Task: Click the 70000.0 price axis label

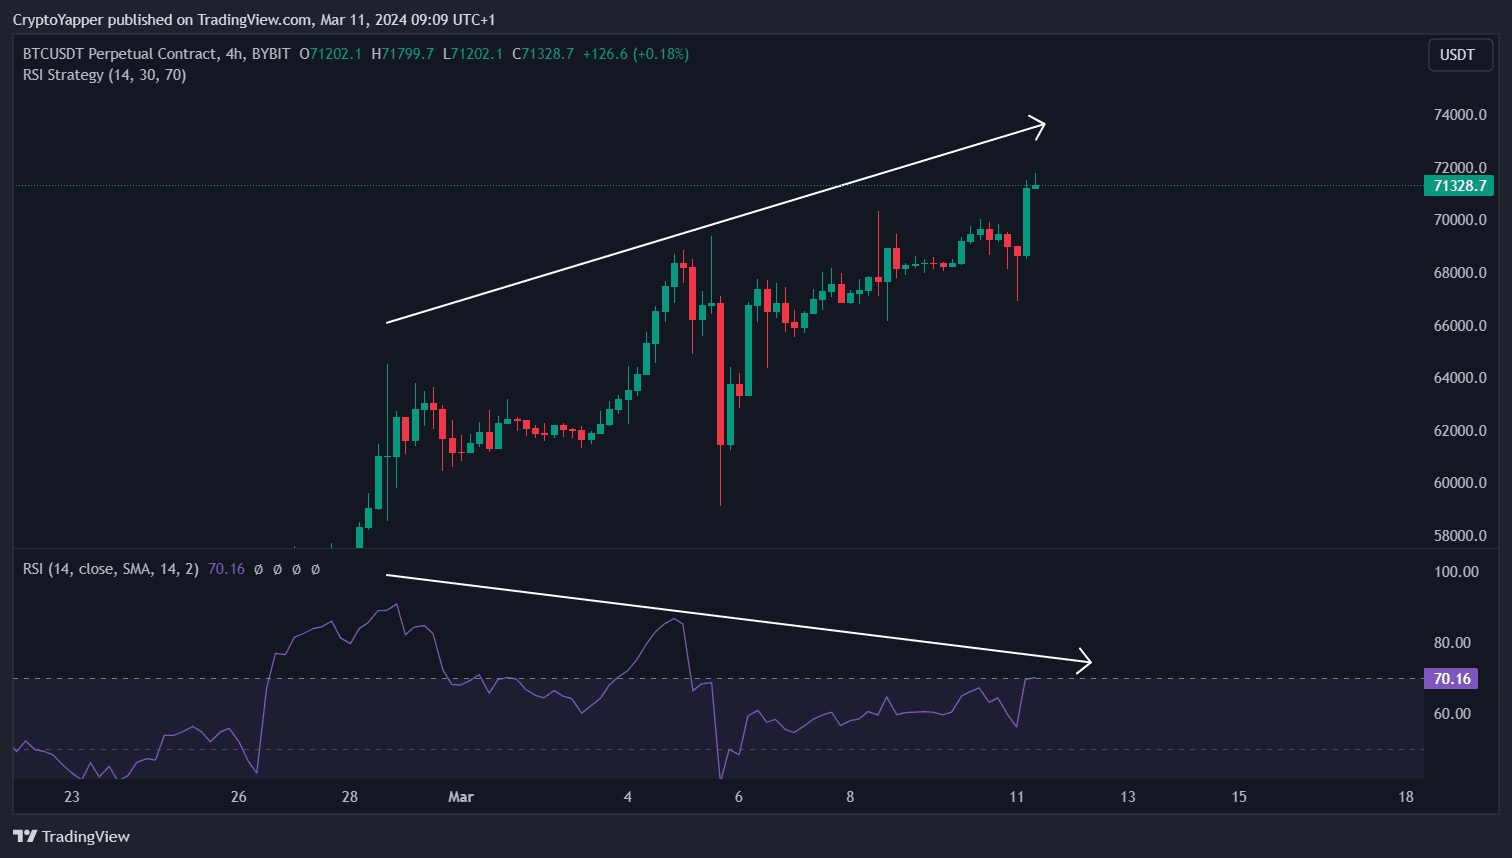Action: point(1460,220)
